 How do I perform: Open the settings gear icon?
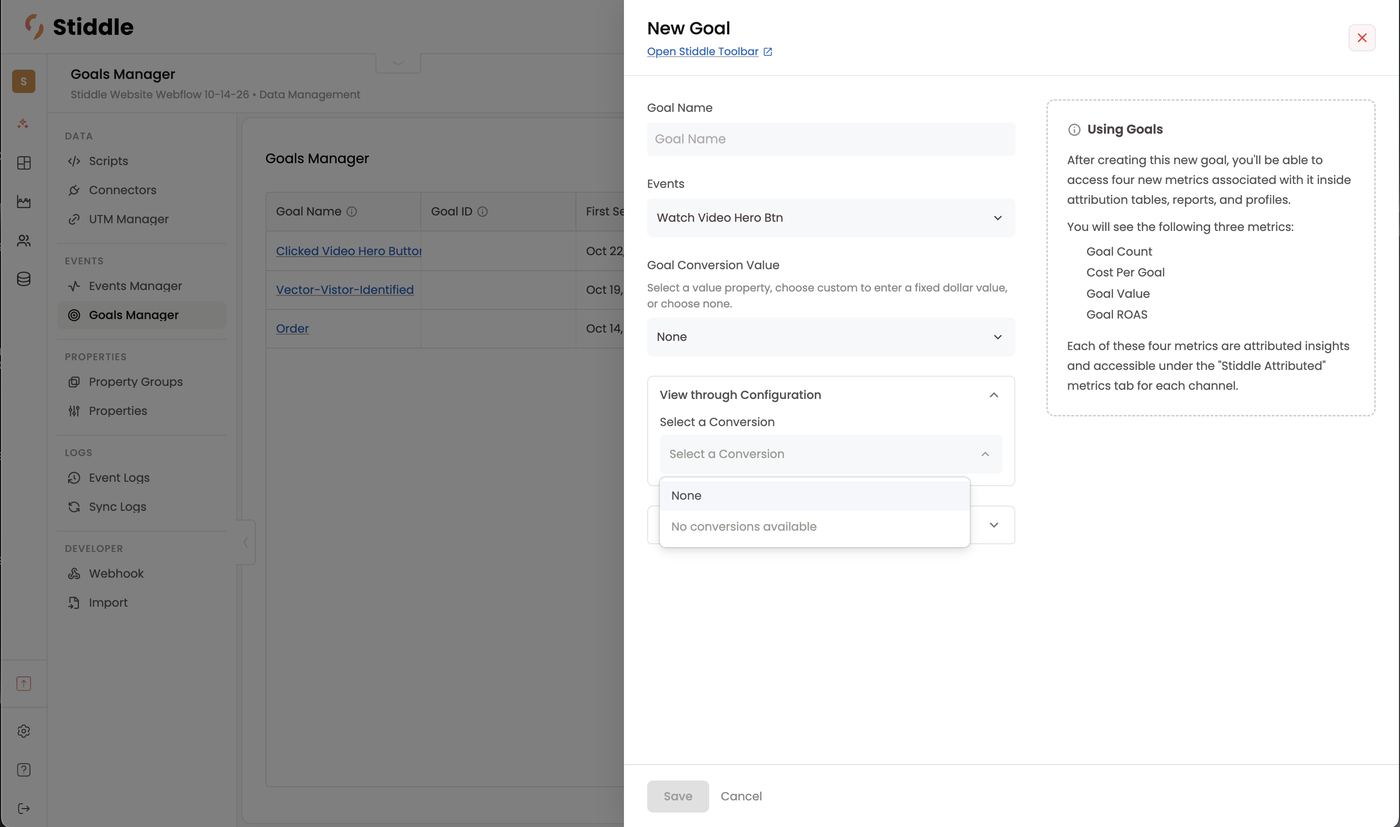pos(24,731)
